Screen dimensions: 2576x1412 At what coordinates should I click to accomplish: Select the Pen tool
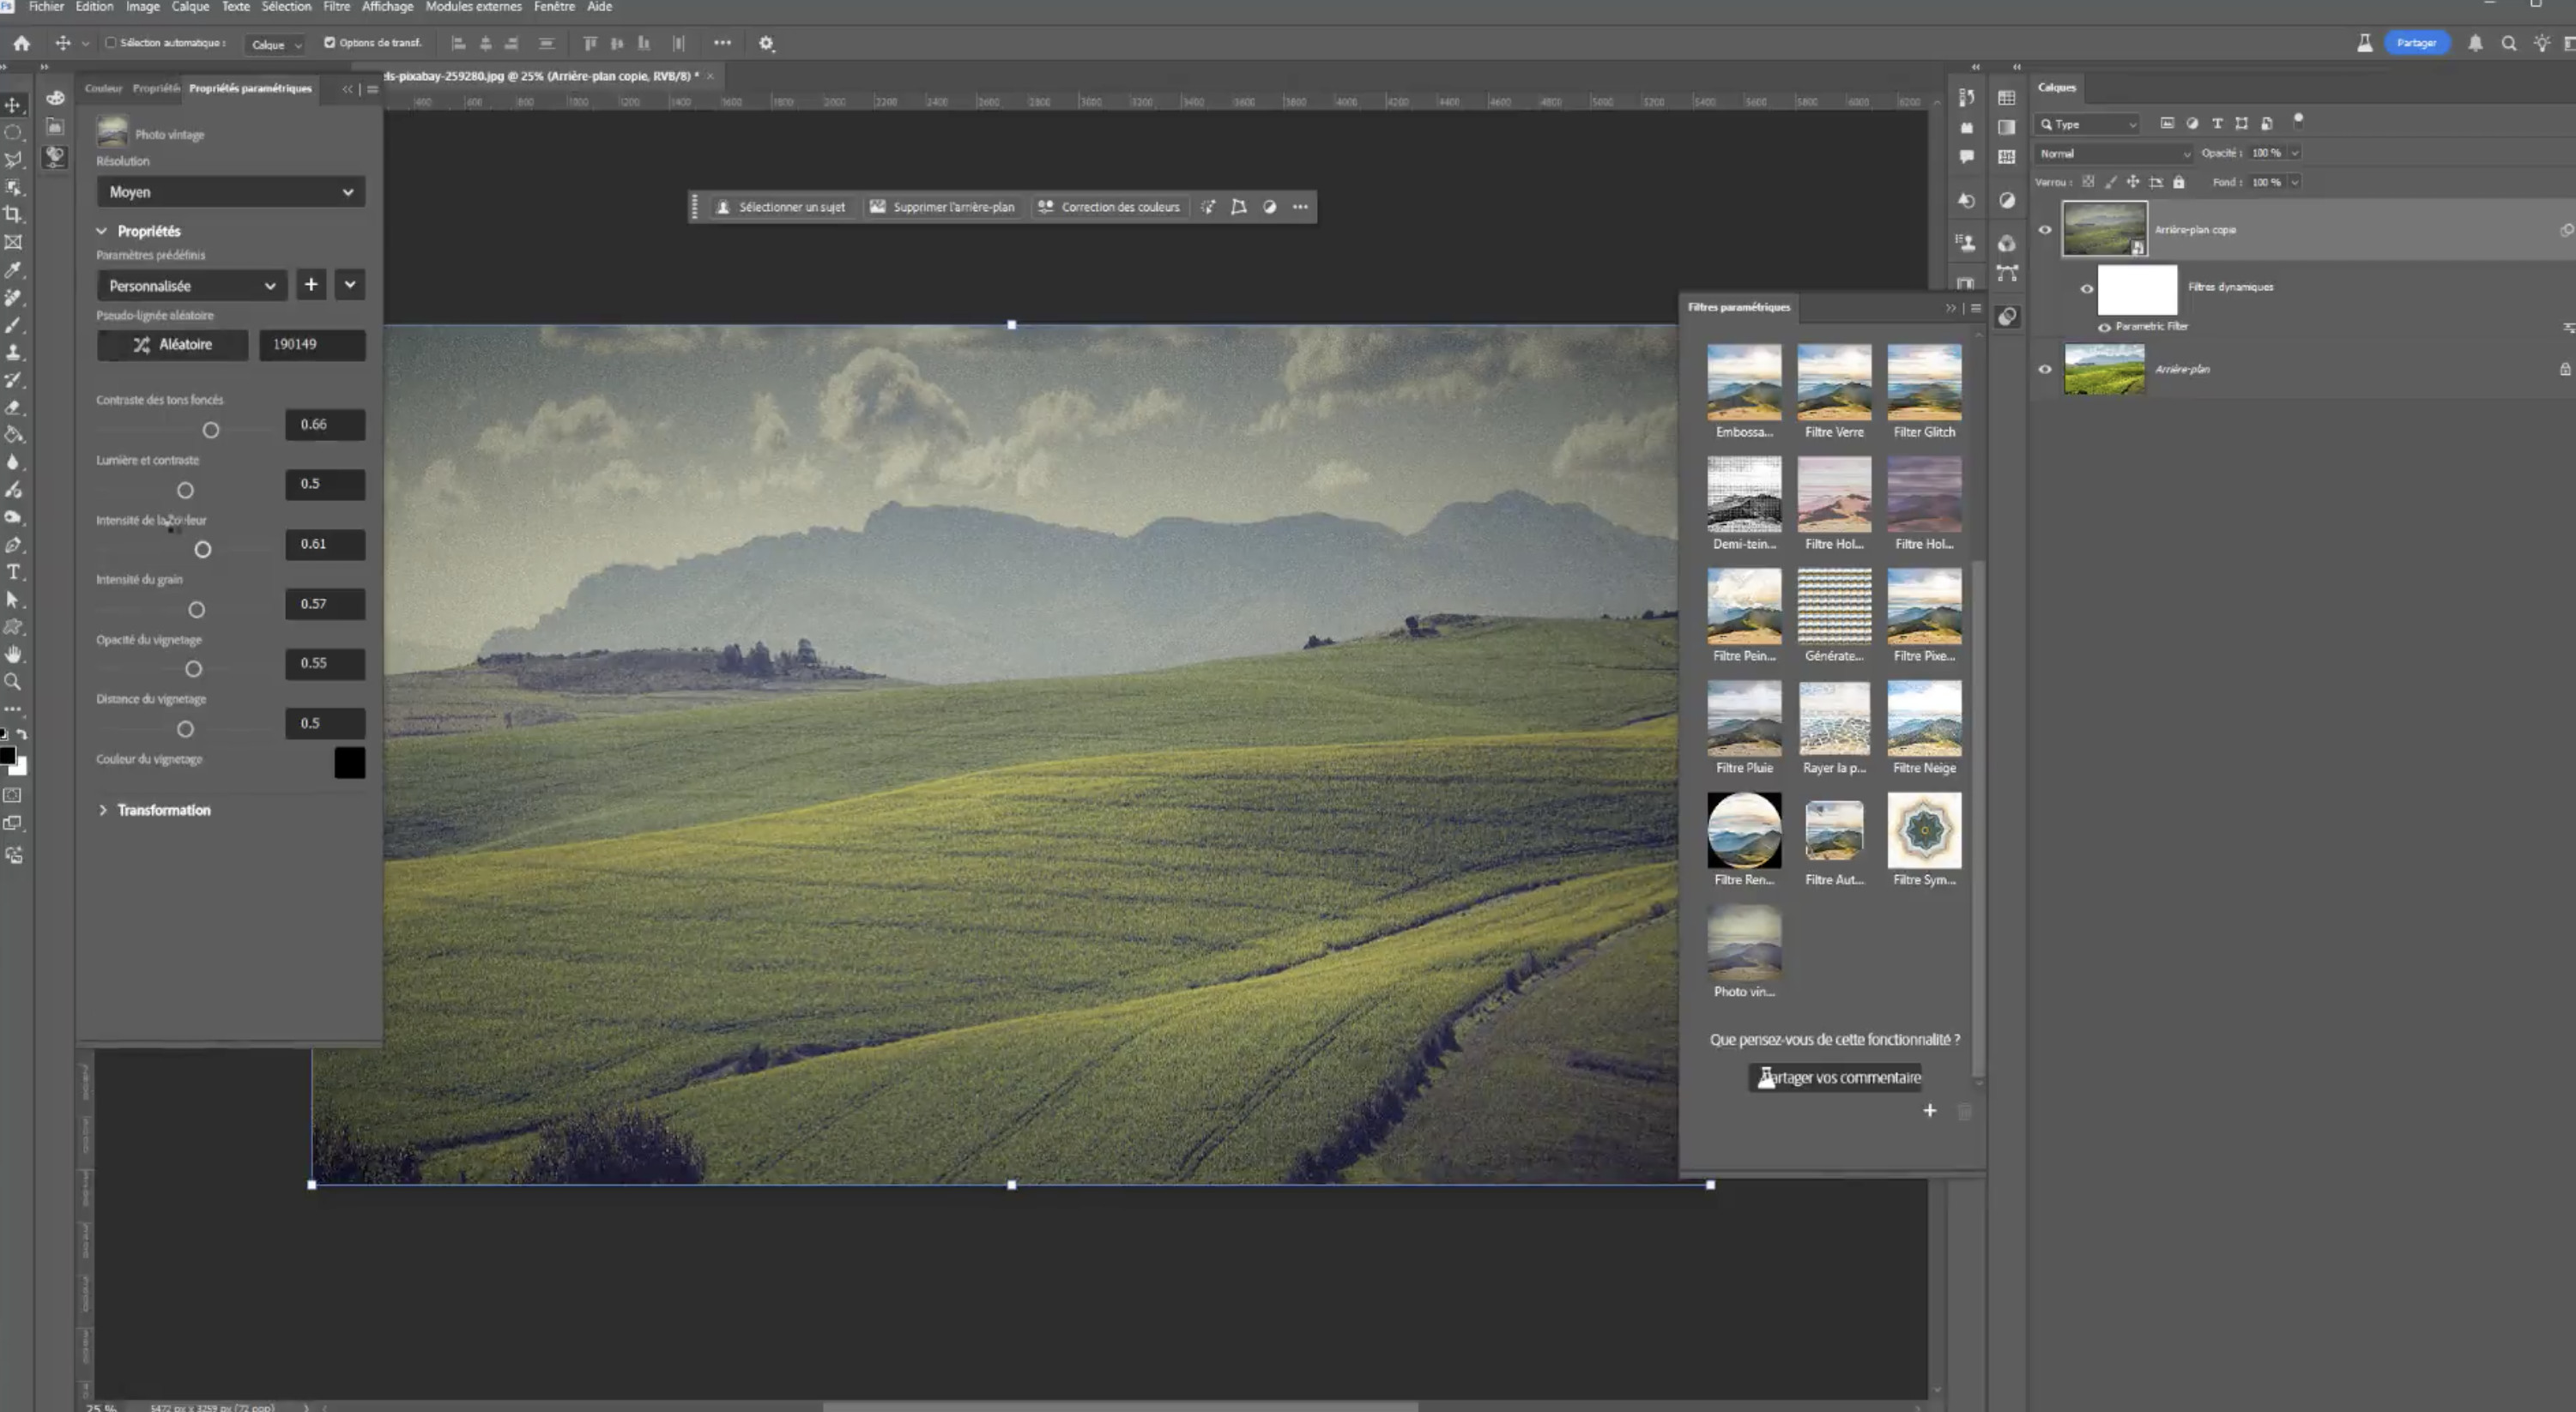[x=13, y=545]
